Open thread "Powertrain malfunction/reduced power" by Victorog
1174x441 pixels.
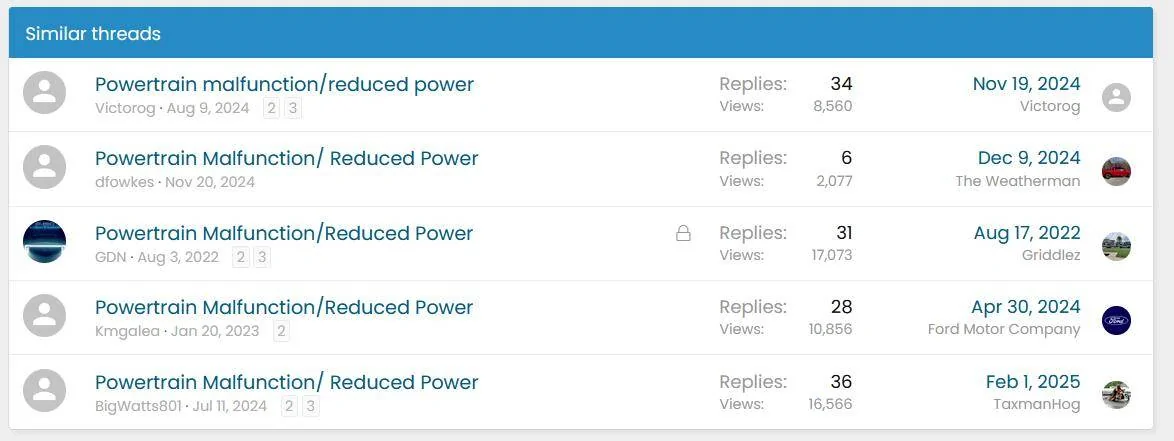coord(284,84)
